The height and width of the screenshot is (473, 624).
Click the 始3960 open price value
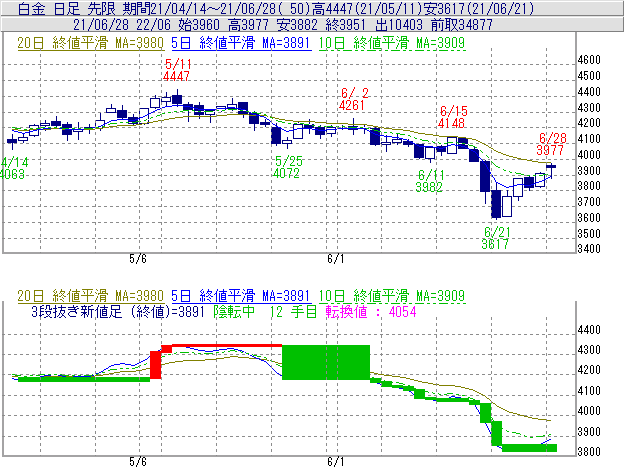[199, 25]
